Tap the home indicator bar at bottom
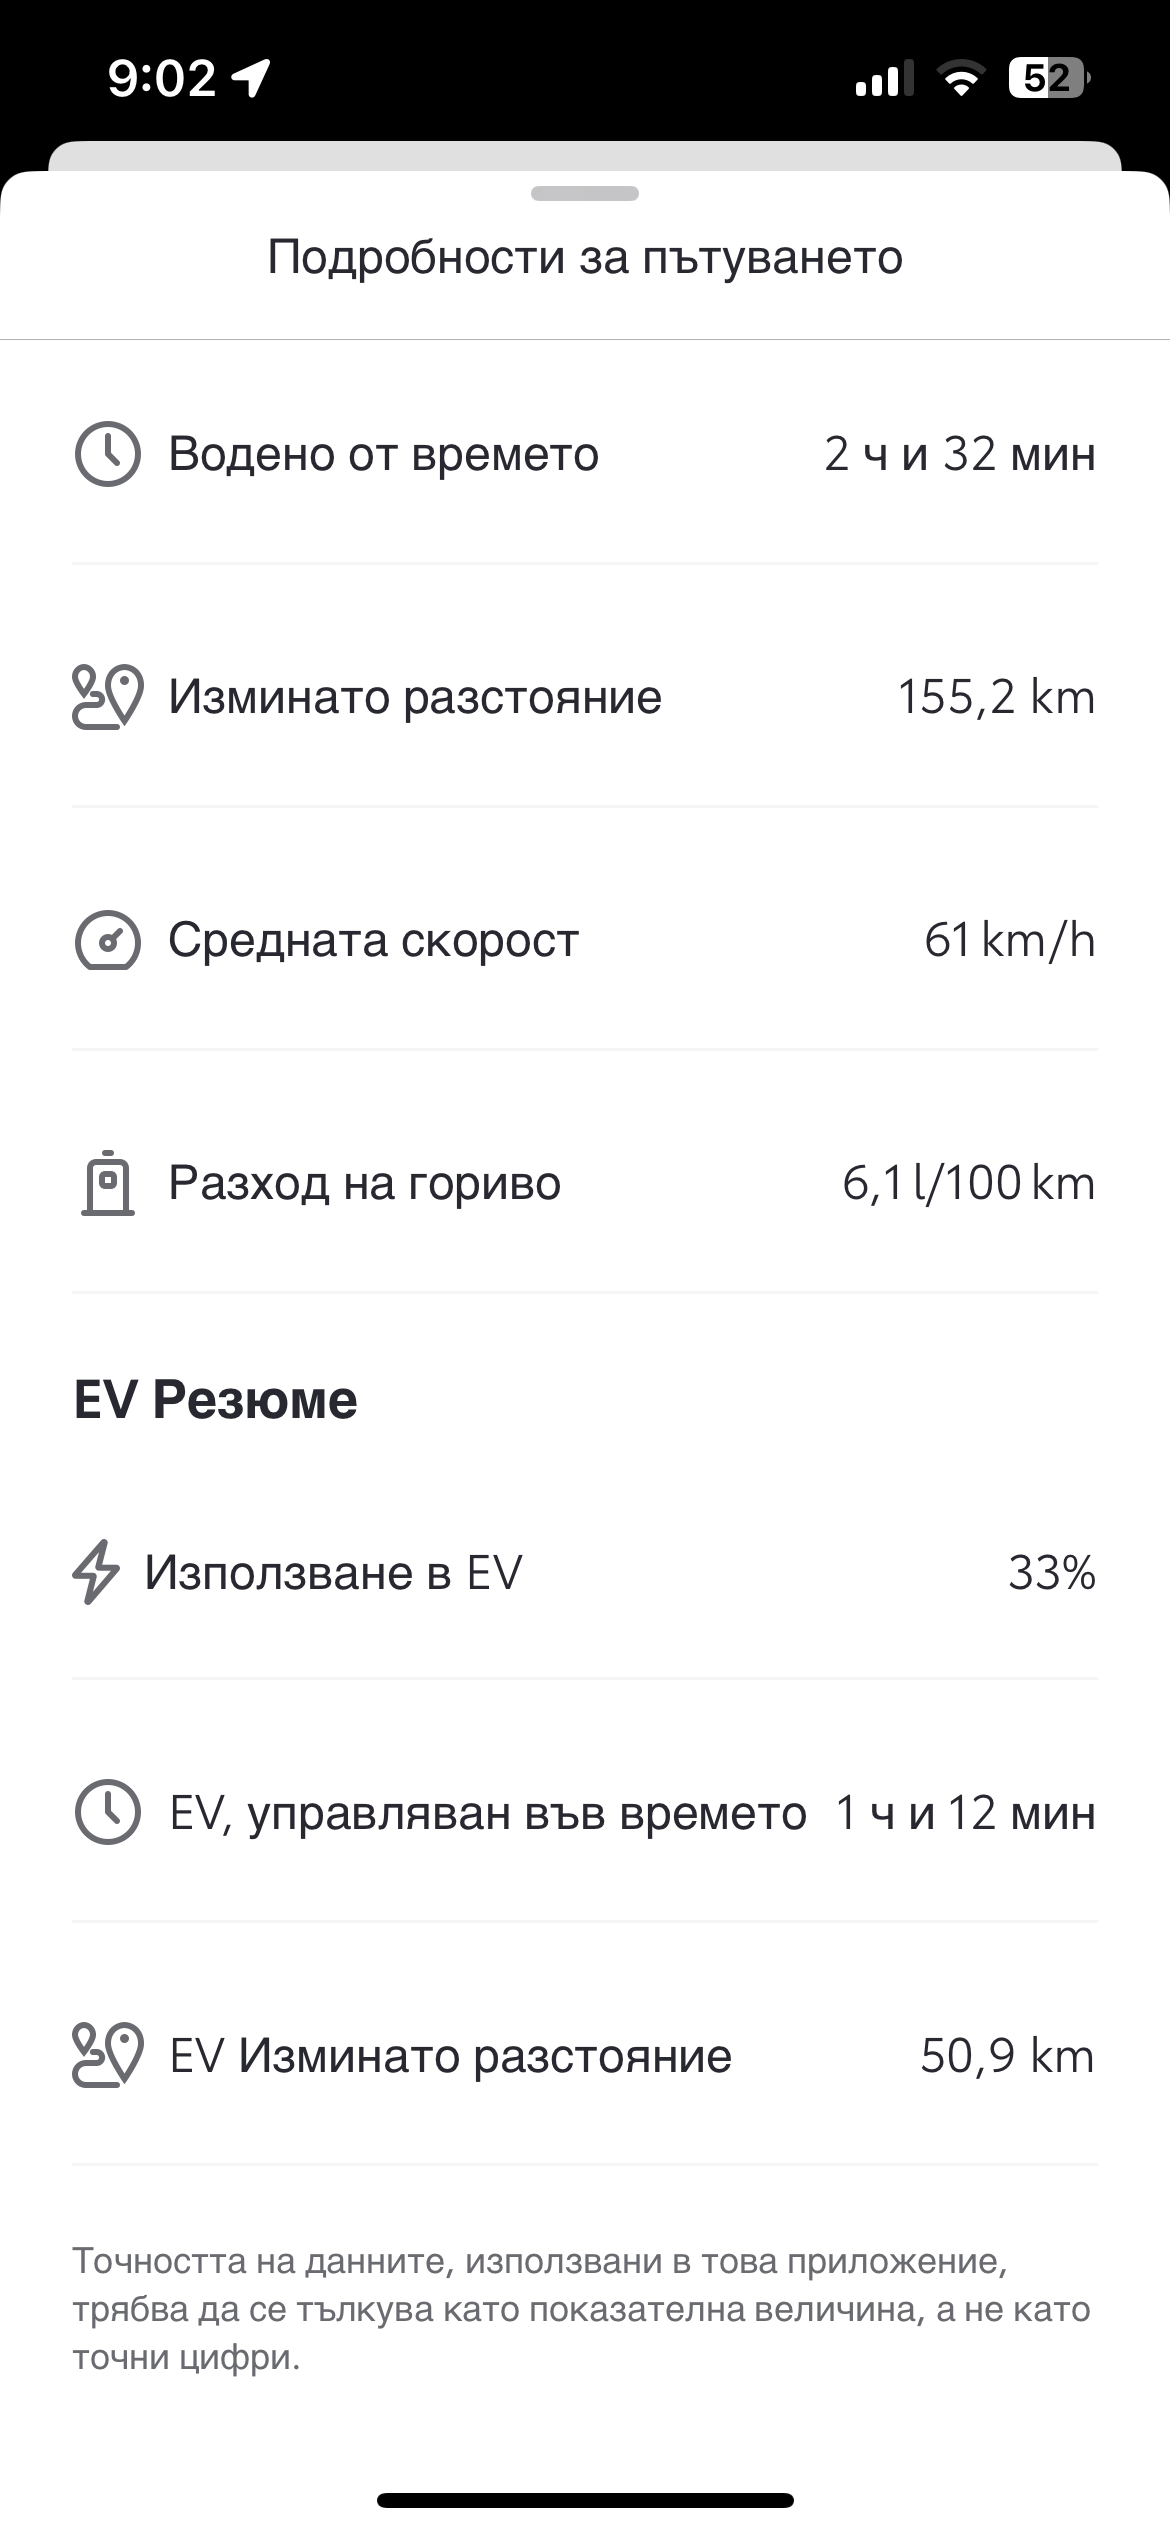Viewport: 1170px width, 2532px height. (x=585, y=2500)
